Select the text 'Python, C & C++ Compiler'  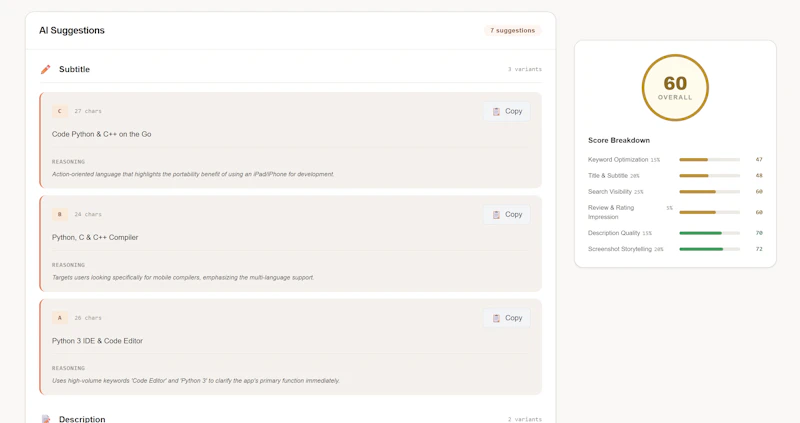tap(95, 237)
